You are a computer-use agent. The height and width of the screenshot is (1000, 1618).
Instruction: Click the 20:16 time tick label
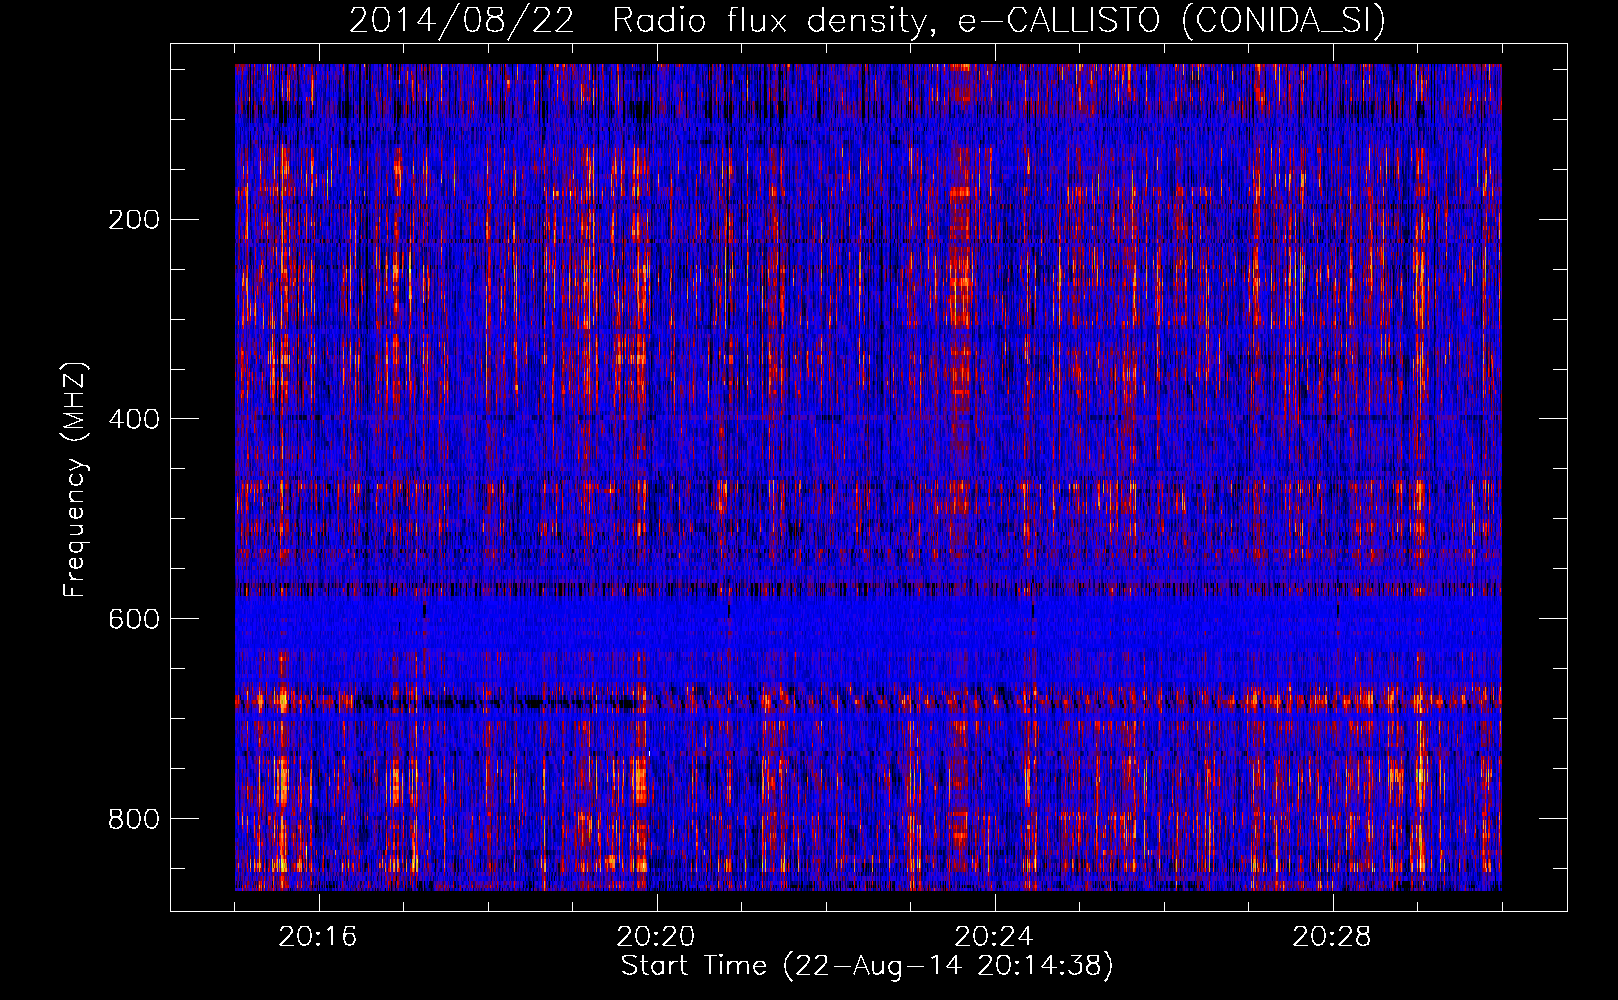tap(318, 937)
